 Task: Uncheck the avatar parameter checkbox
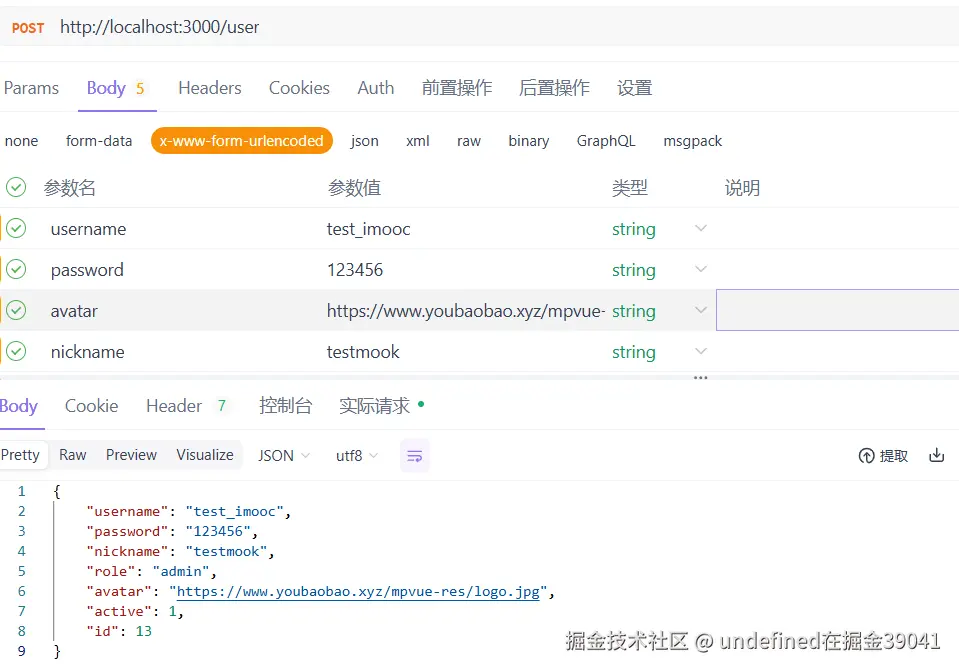coord(16,310)
